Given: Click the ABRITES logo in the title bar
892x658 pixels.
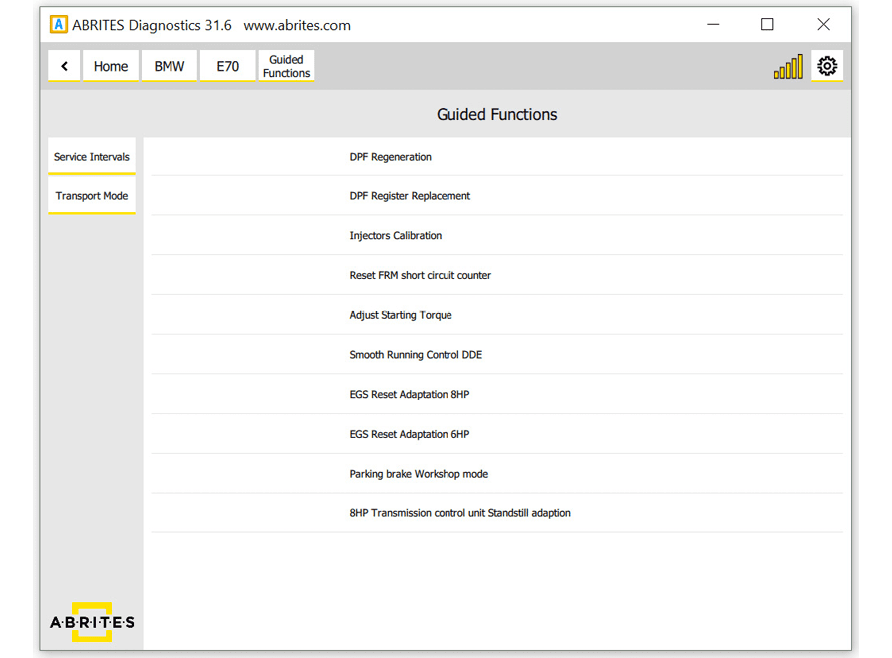Looking at the screenshot, I should point(59,25).
